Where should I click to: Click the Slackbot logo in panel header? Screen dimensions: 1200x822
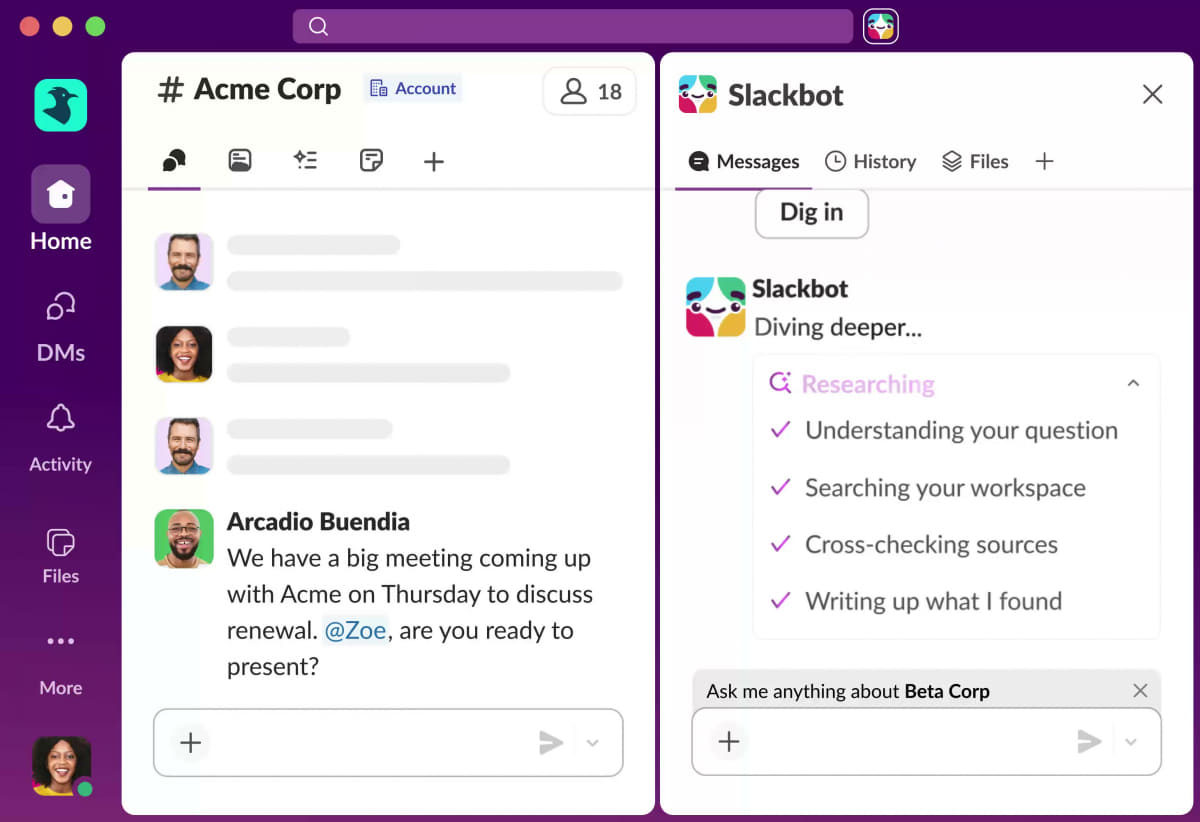tap(698, 94)
